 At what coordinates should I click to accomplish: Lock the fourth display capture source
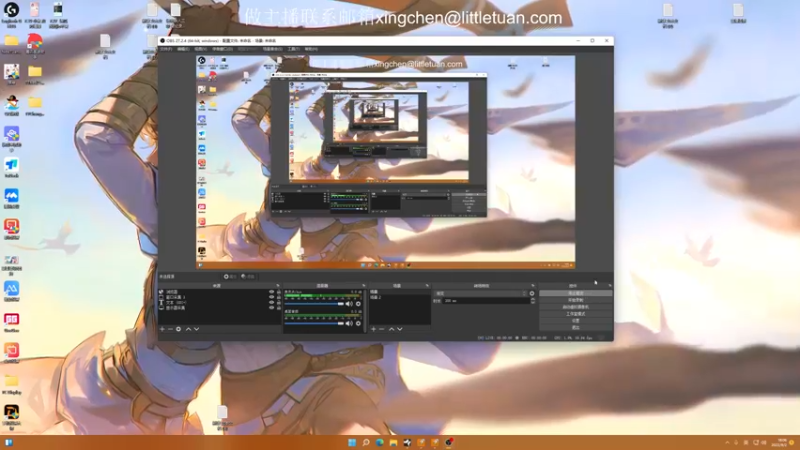tap(279, 308)
